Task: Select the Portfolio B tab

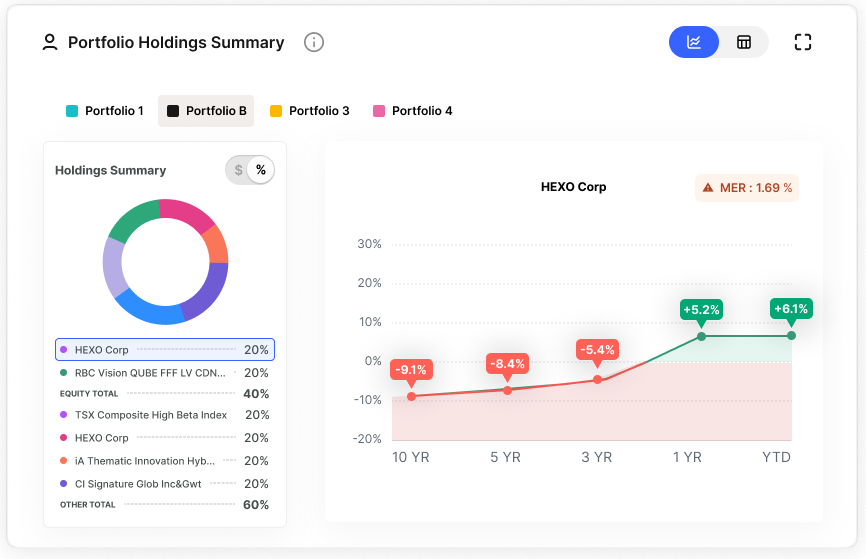Action: [x=206, y=111]
